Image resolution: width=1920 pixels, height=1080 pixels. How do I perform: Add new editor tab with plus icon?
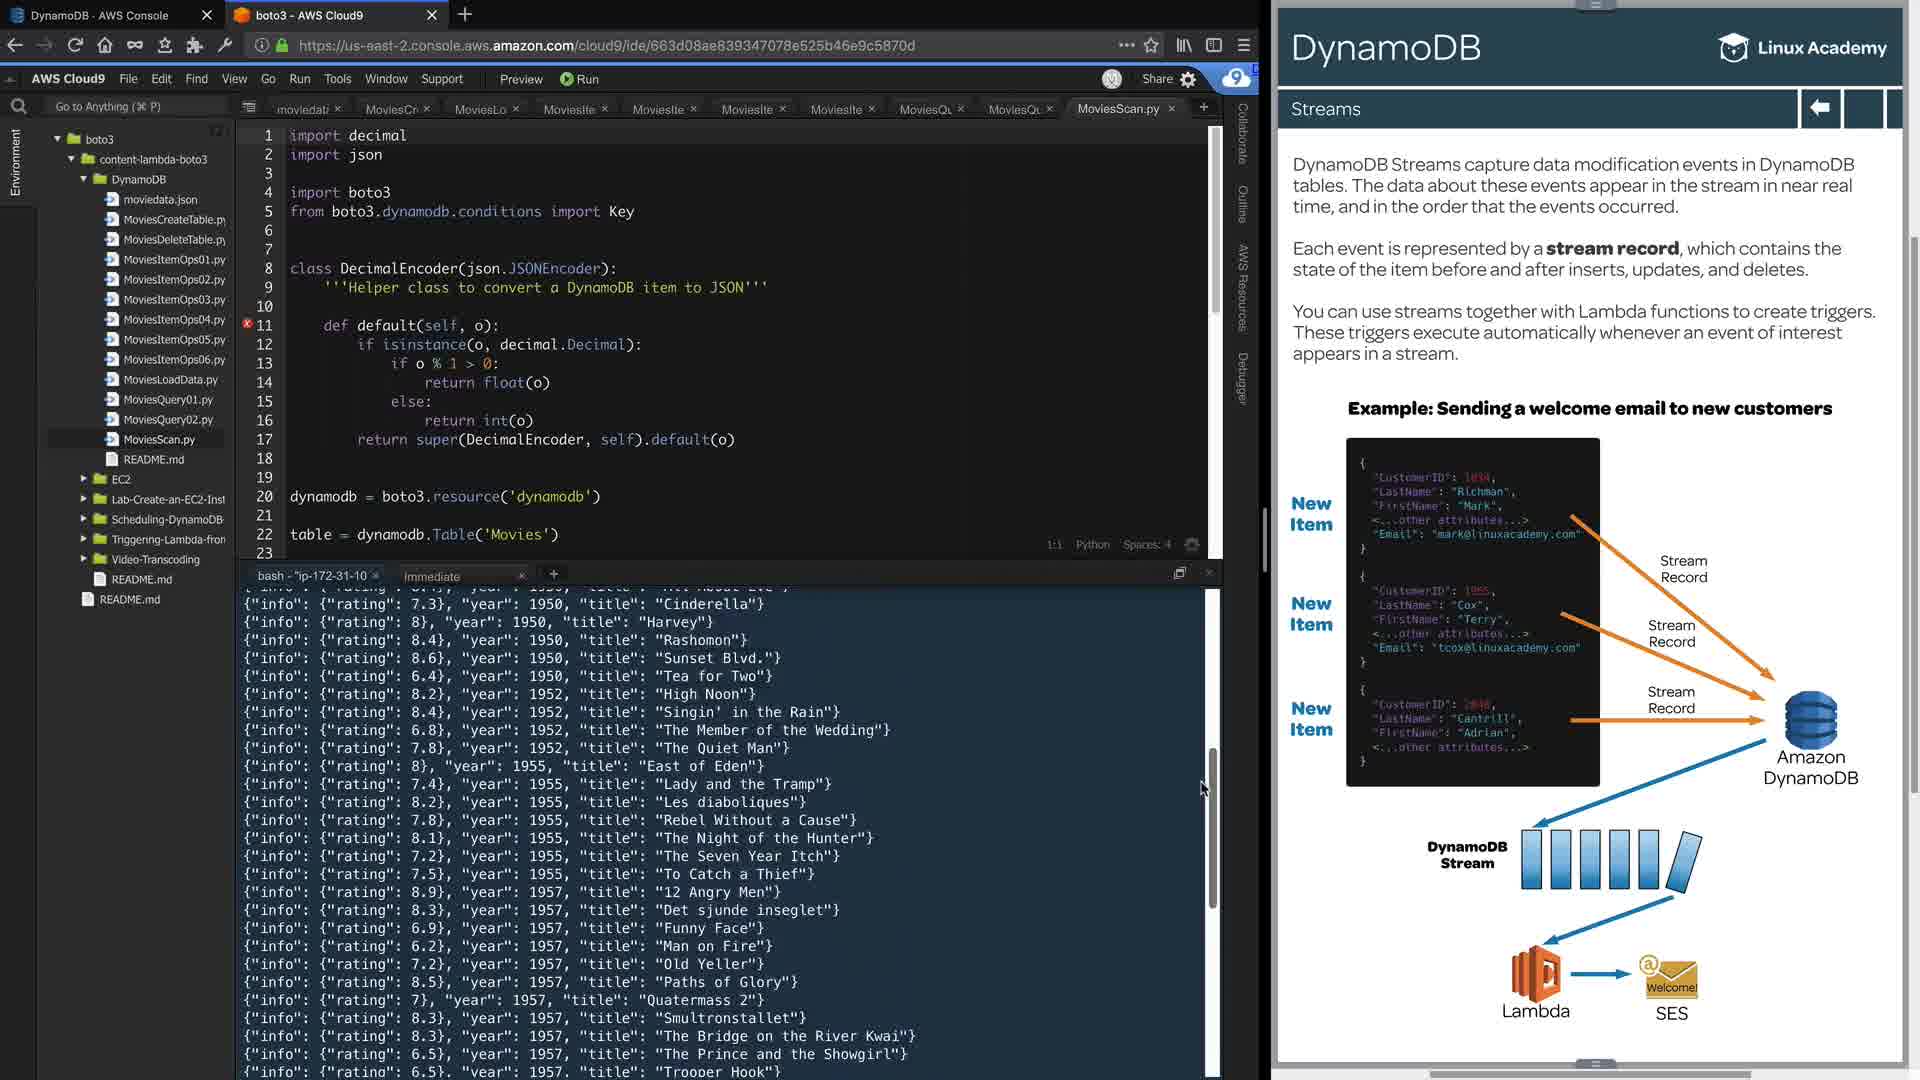pyautogui.click(x=1204, y=107)
